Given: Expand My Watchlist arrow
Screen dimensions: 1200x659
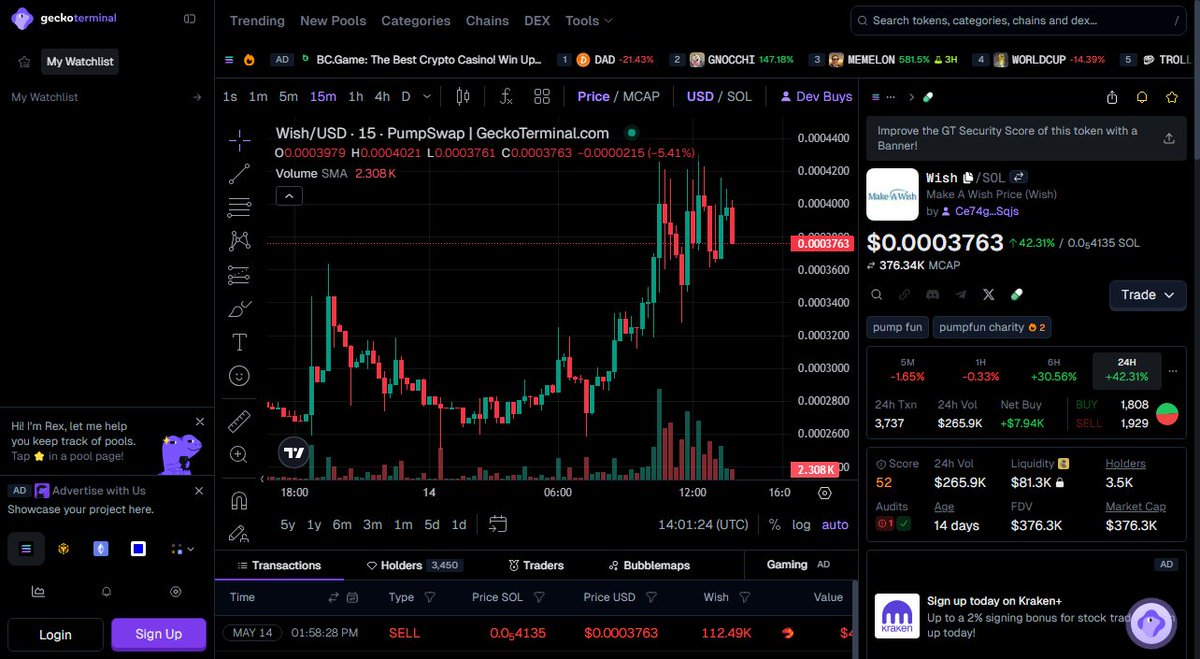Looking at the screenshot, I should (196, 97).
